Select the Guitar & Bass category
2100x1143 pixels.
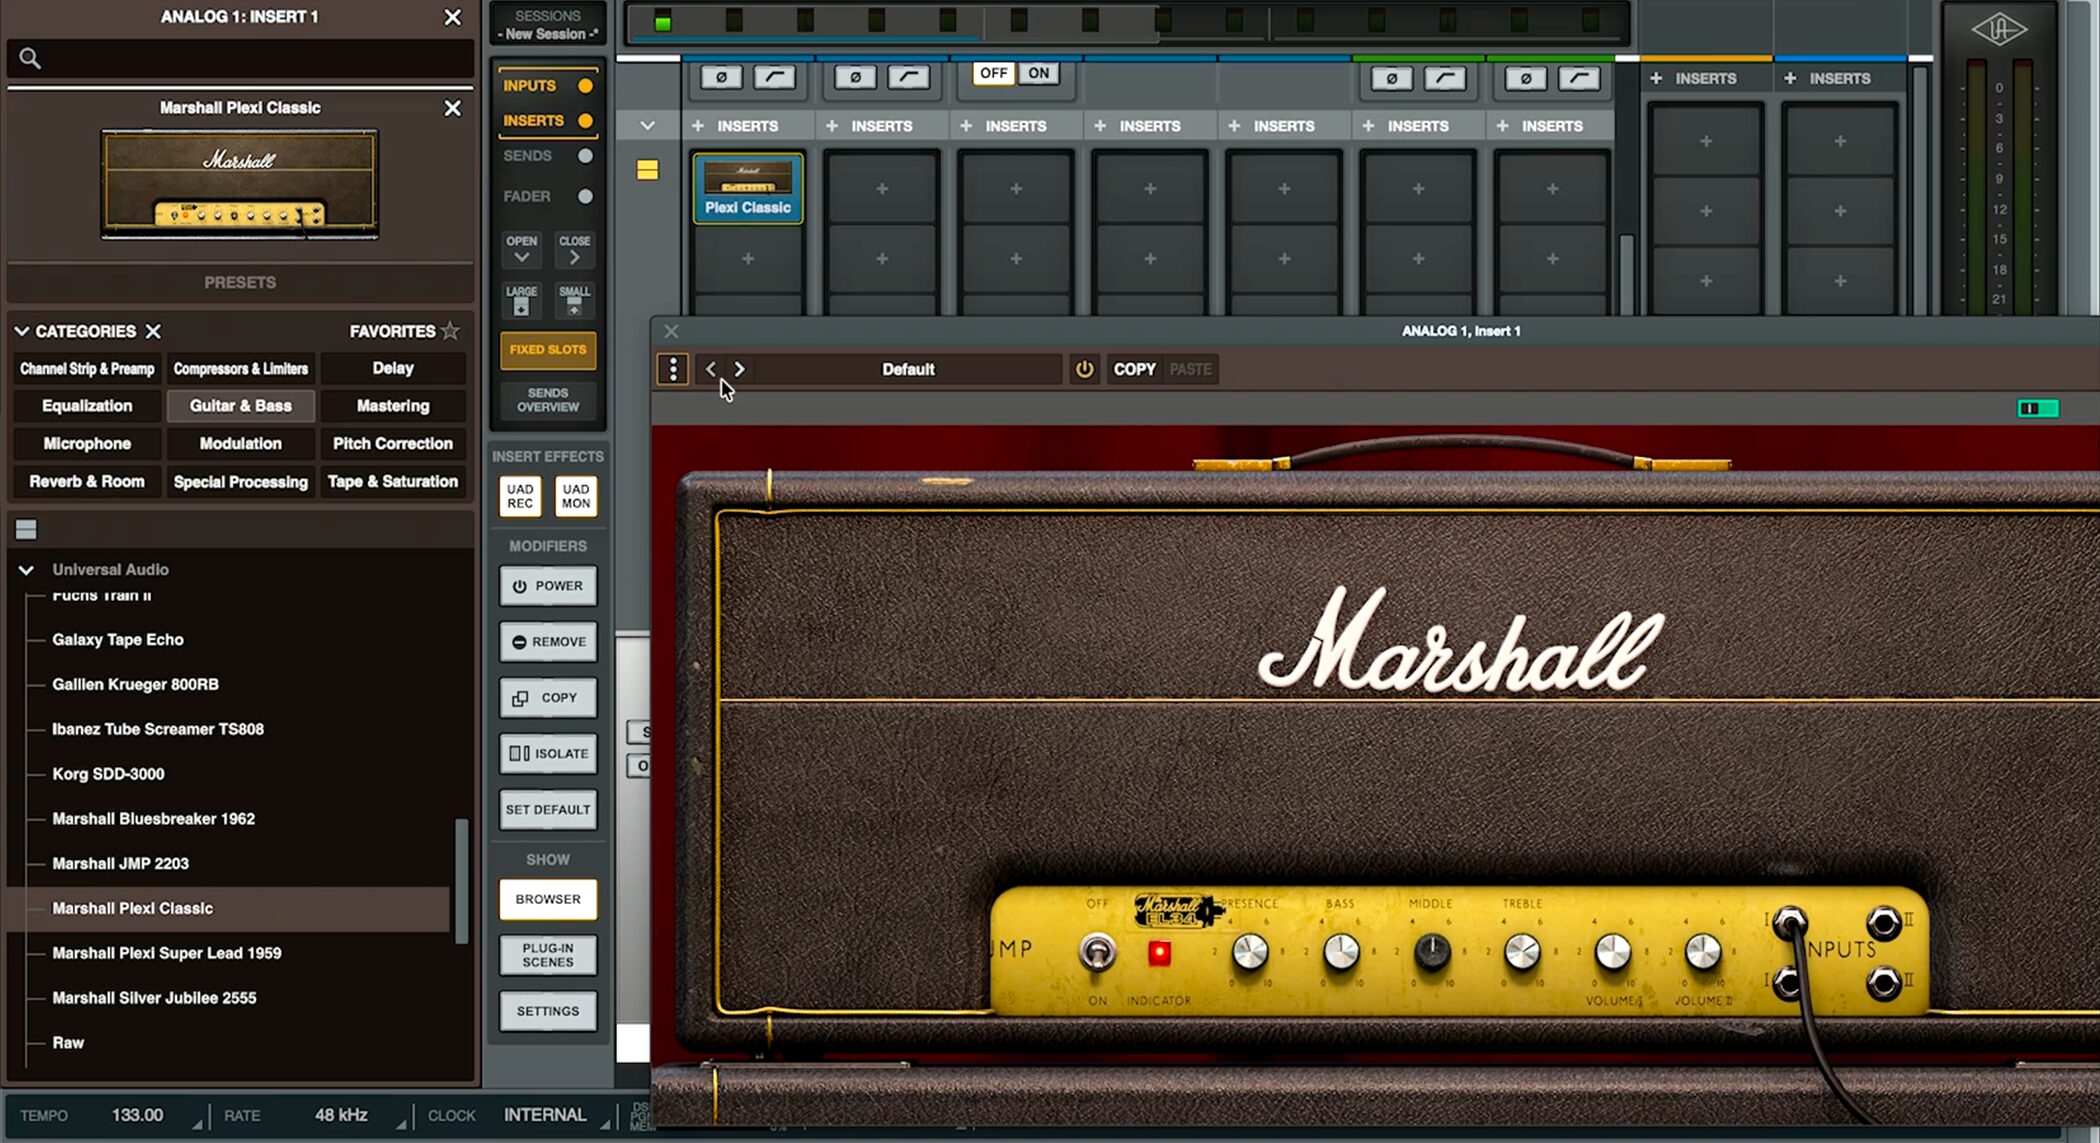pos(240,406)
